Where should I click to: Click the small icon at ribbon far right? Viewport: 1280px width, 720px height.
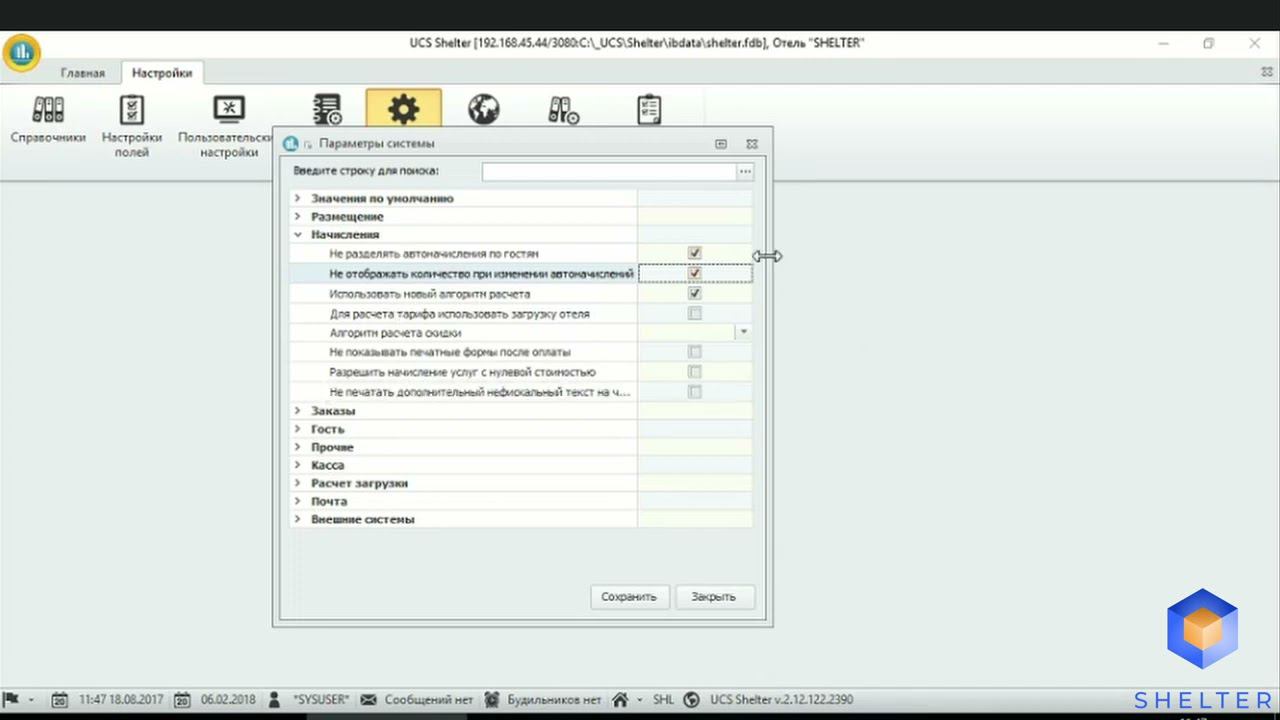1267,73
